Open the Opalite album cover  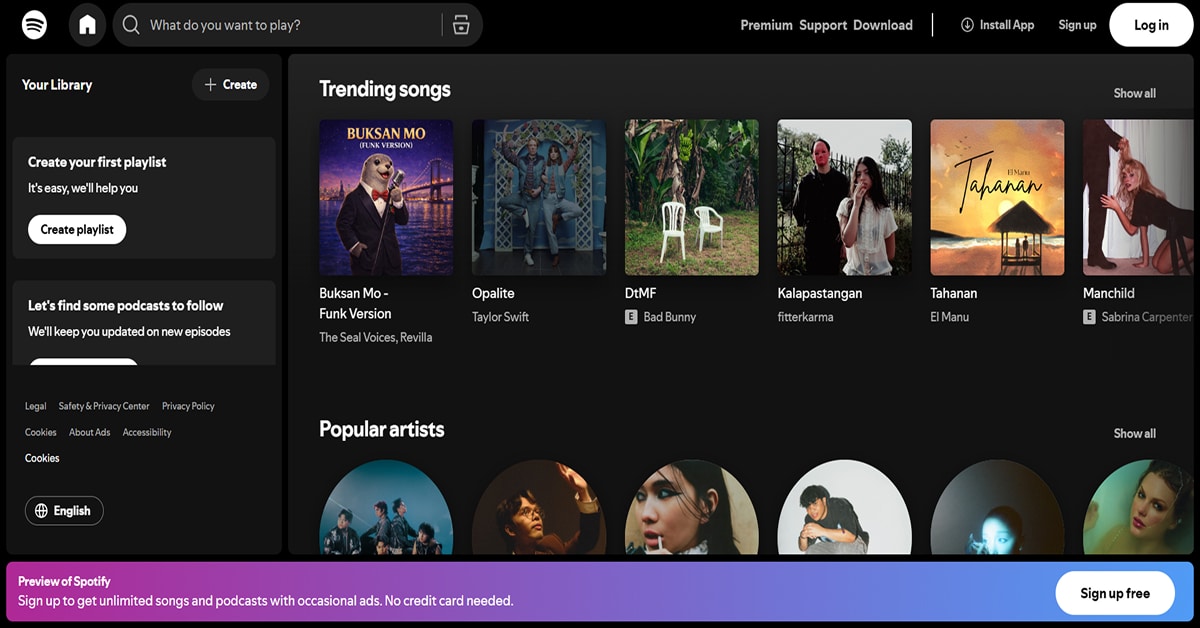coord(539,197)
